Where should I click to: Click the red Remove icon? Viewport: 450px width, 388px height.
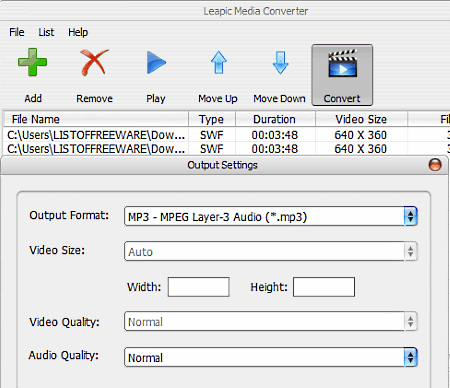(x=94, y=62)
